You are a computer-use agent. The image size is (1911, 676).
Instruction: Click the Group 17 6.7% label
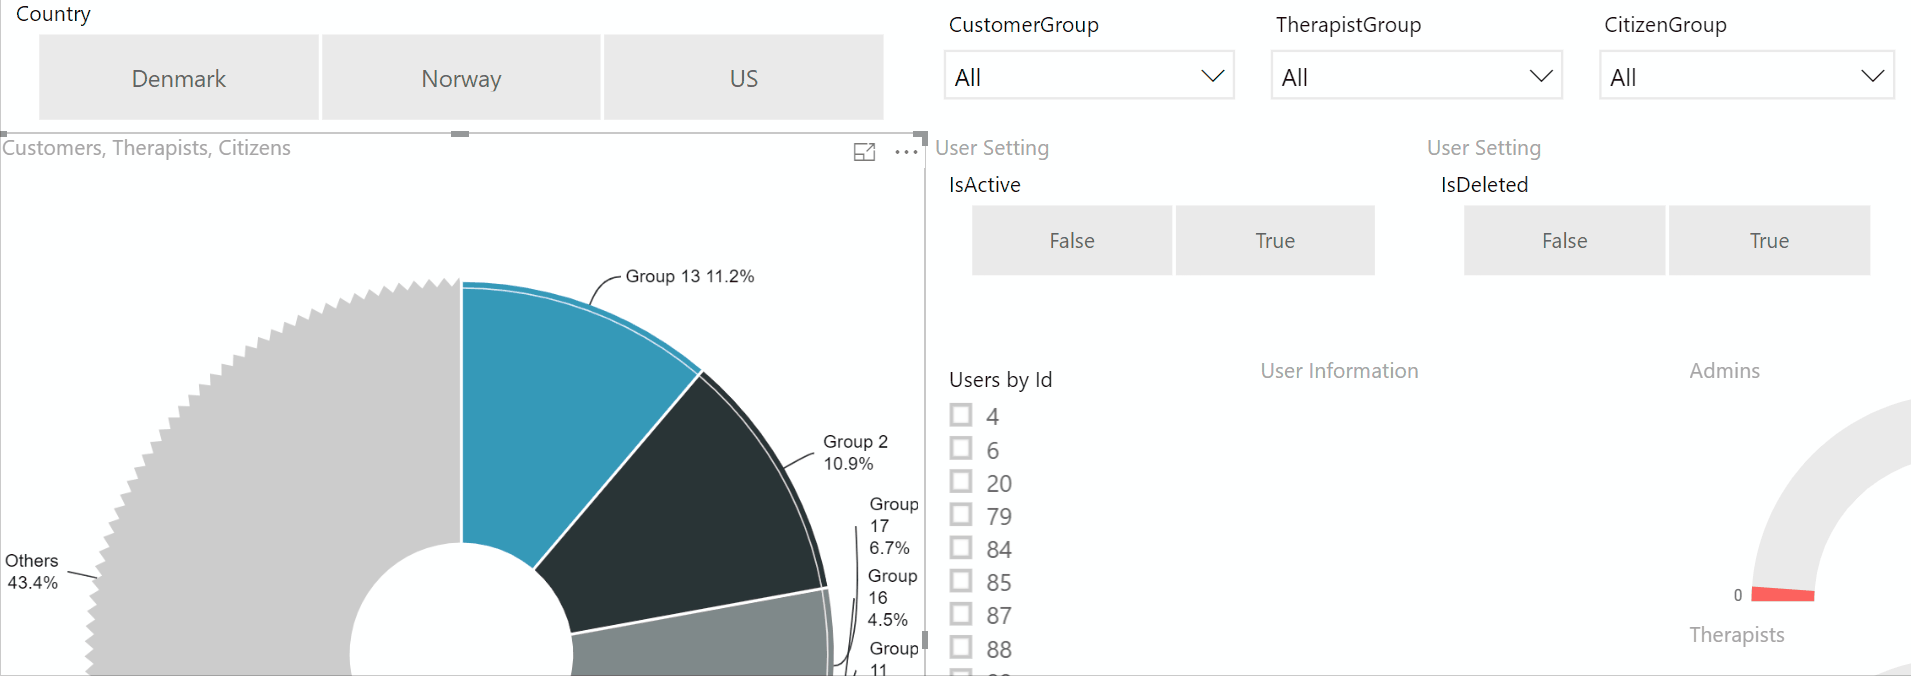tap(893, 526)
